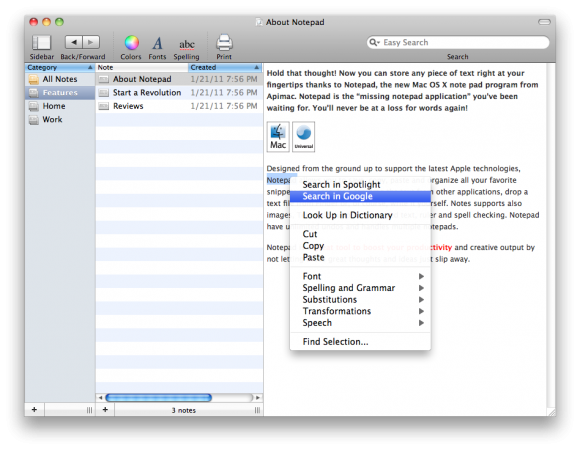Click the All Notes folder icon
This screenshot has width=580, height=450.
pos(34,79)
